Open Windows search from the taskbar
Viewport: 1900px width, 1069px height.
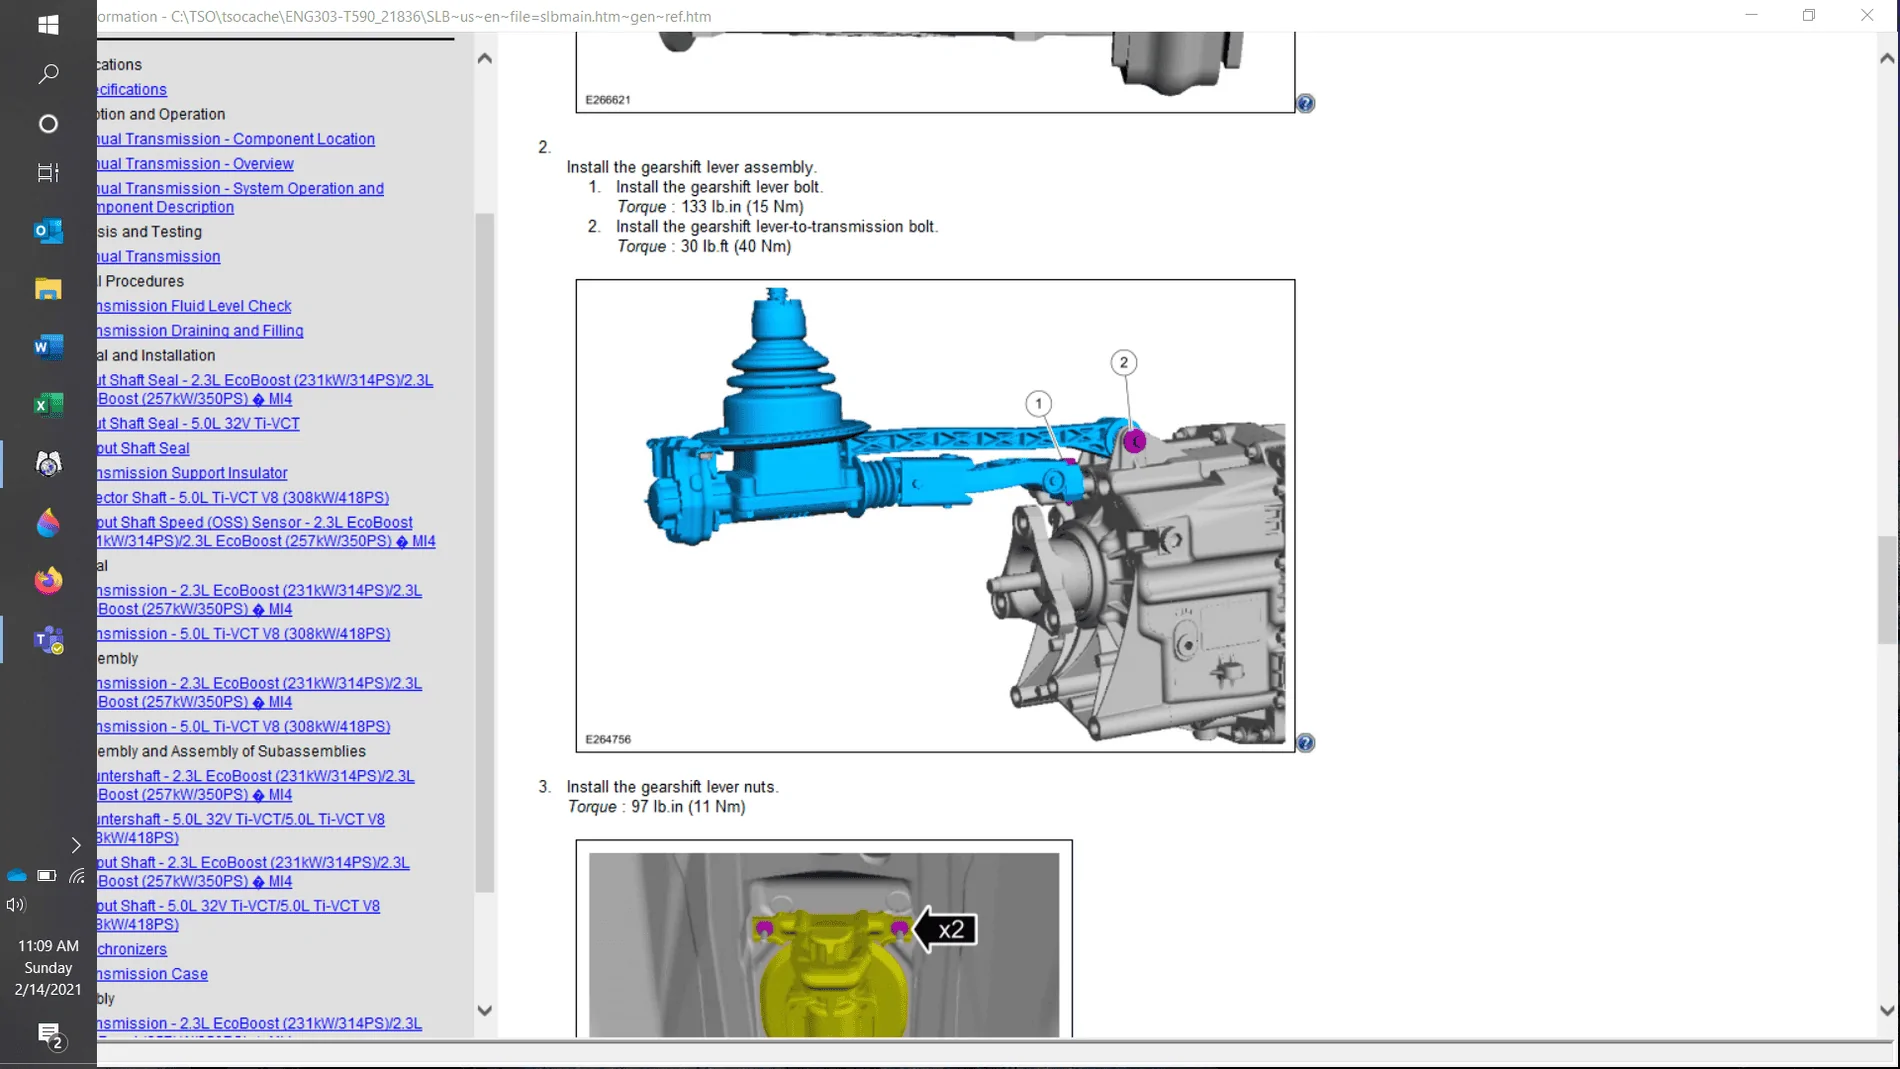pos(48,74)
